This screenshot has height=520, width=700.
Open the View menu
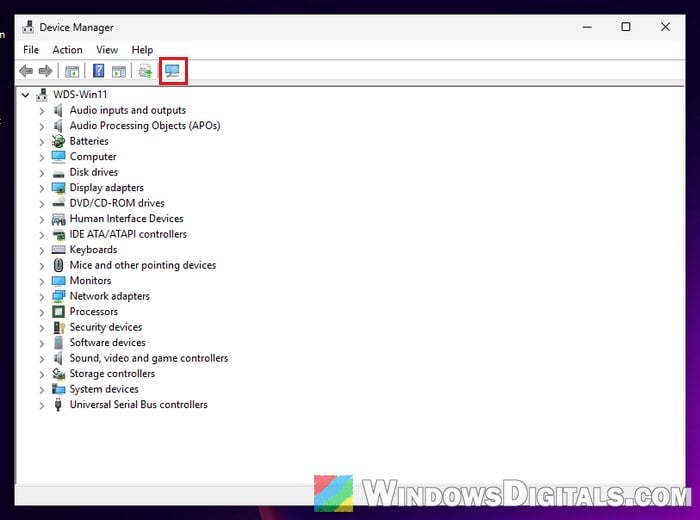point(107,50)
